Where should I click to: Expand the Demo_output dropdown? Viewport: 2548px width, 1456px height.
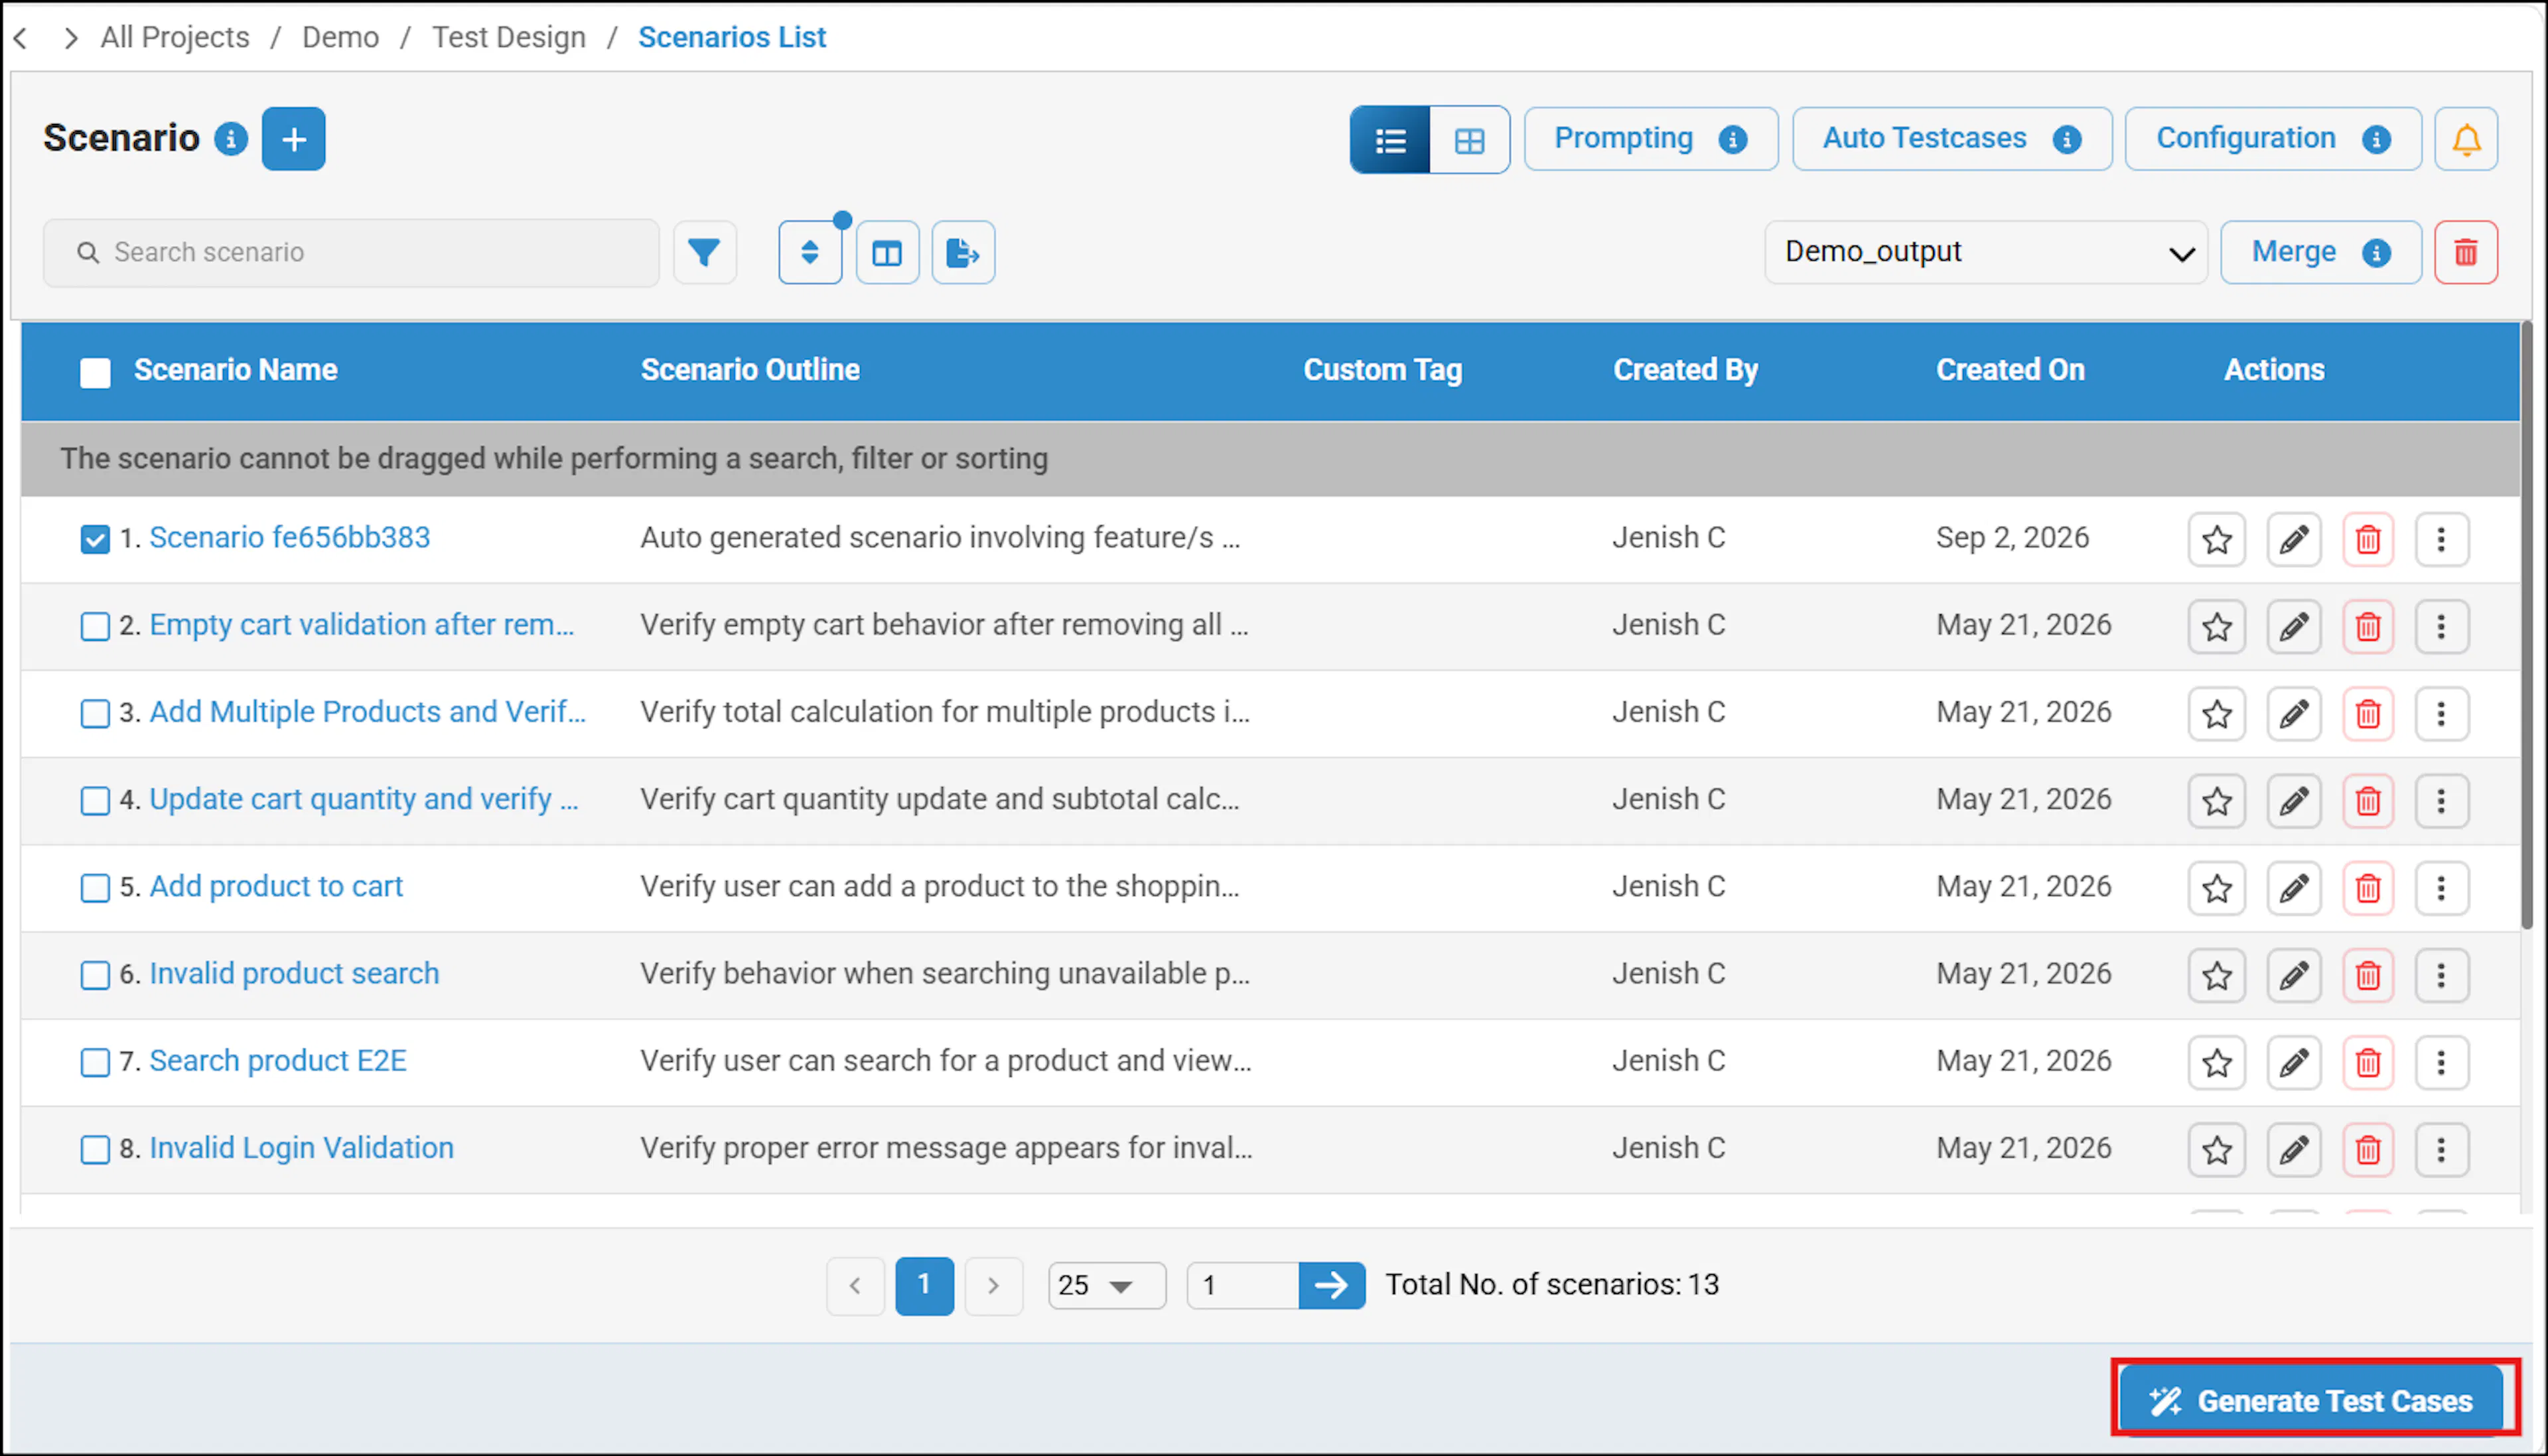pyautogui.click(x=1986, y=252)
